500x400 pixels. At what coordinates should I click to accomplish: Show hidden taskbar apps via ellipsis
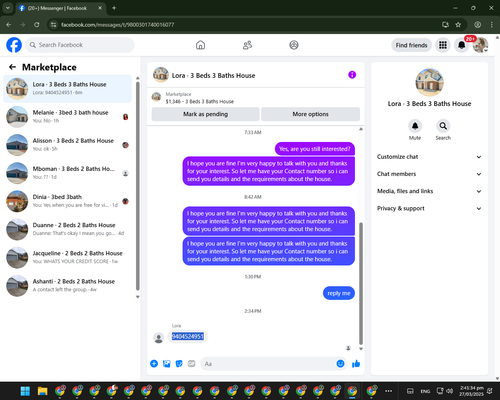click(388, 391)
